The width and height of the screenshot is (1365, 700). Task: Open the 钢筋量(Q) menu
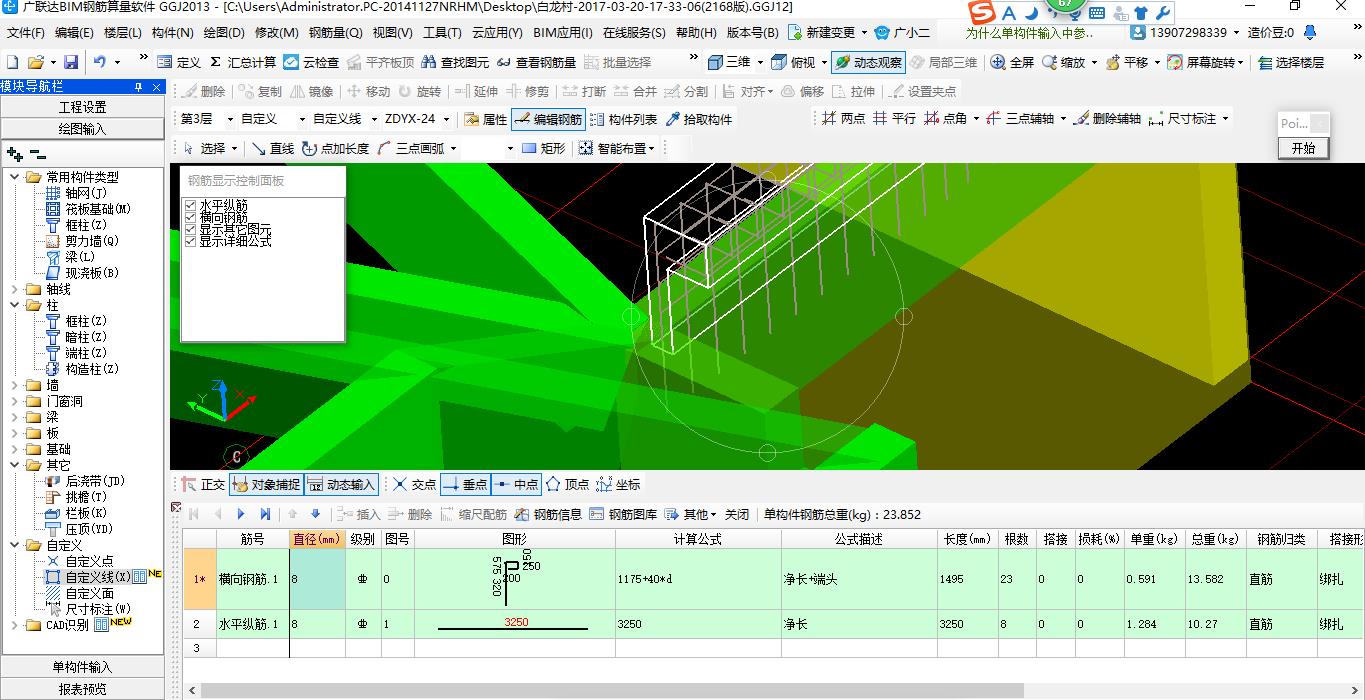[x=336, y=33]
